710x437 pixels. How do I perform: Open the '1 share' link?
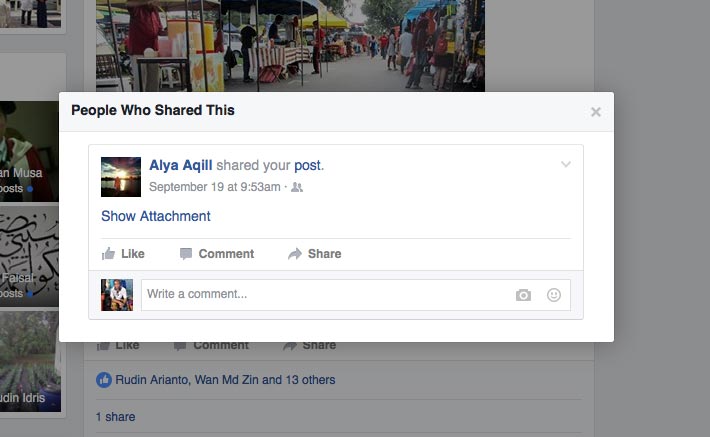[115, 417]
